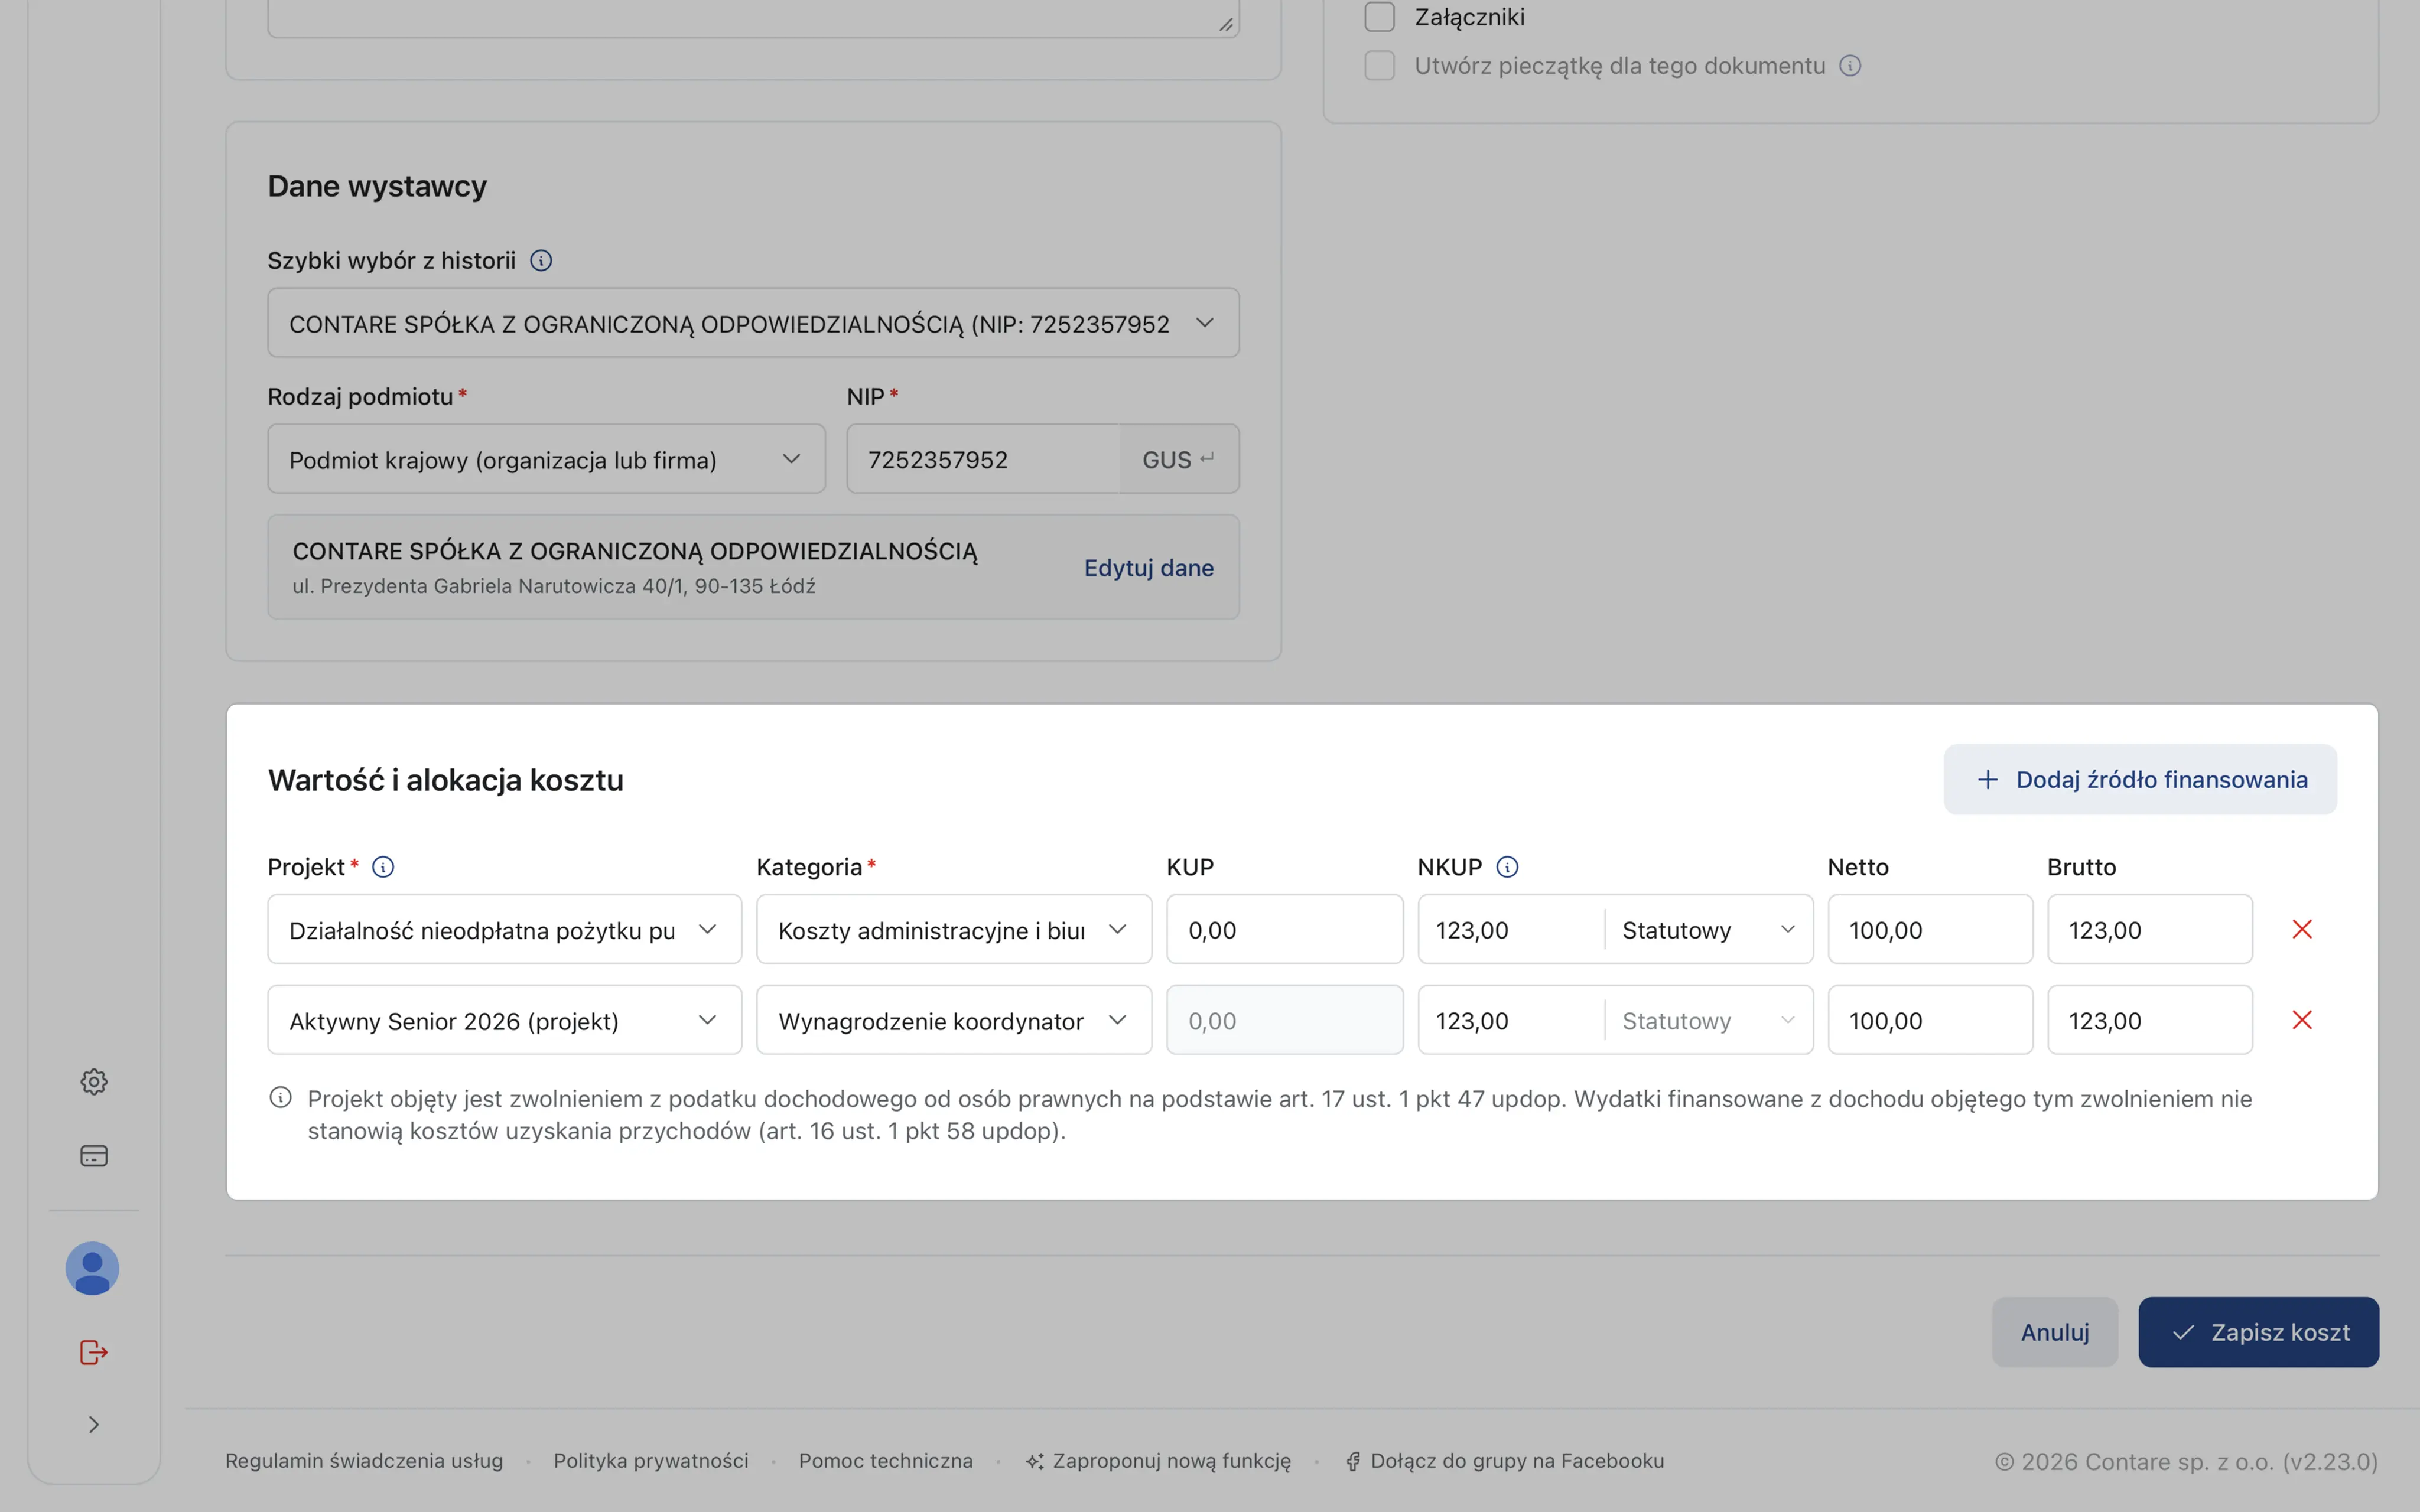Viewport: 2420px width, 1512px height.
Task: Click the billing card sidebar icon
Action: coord(93,1156)
